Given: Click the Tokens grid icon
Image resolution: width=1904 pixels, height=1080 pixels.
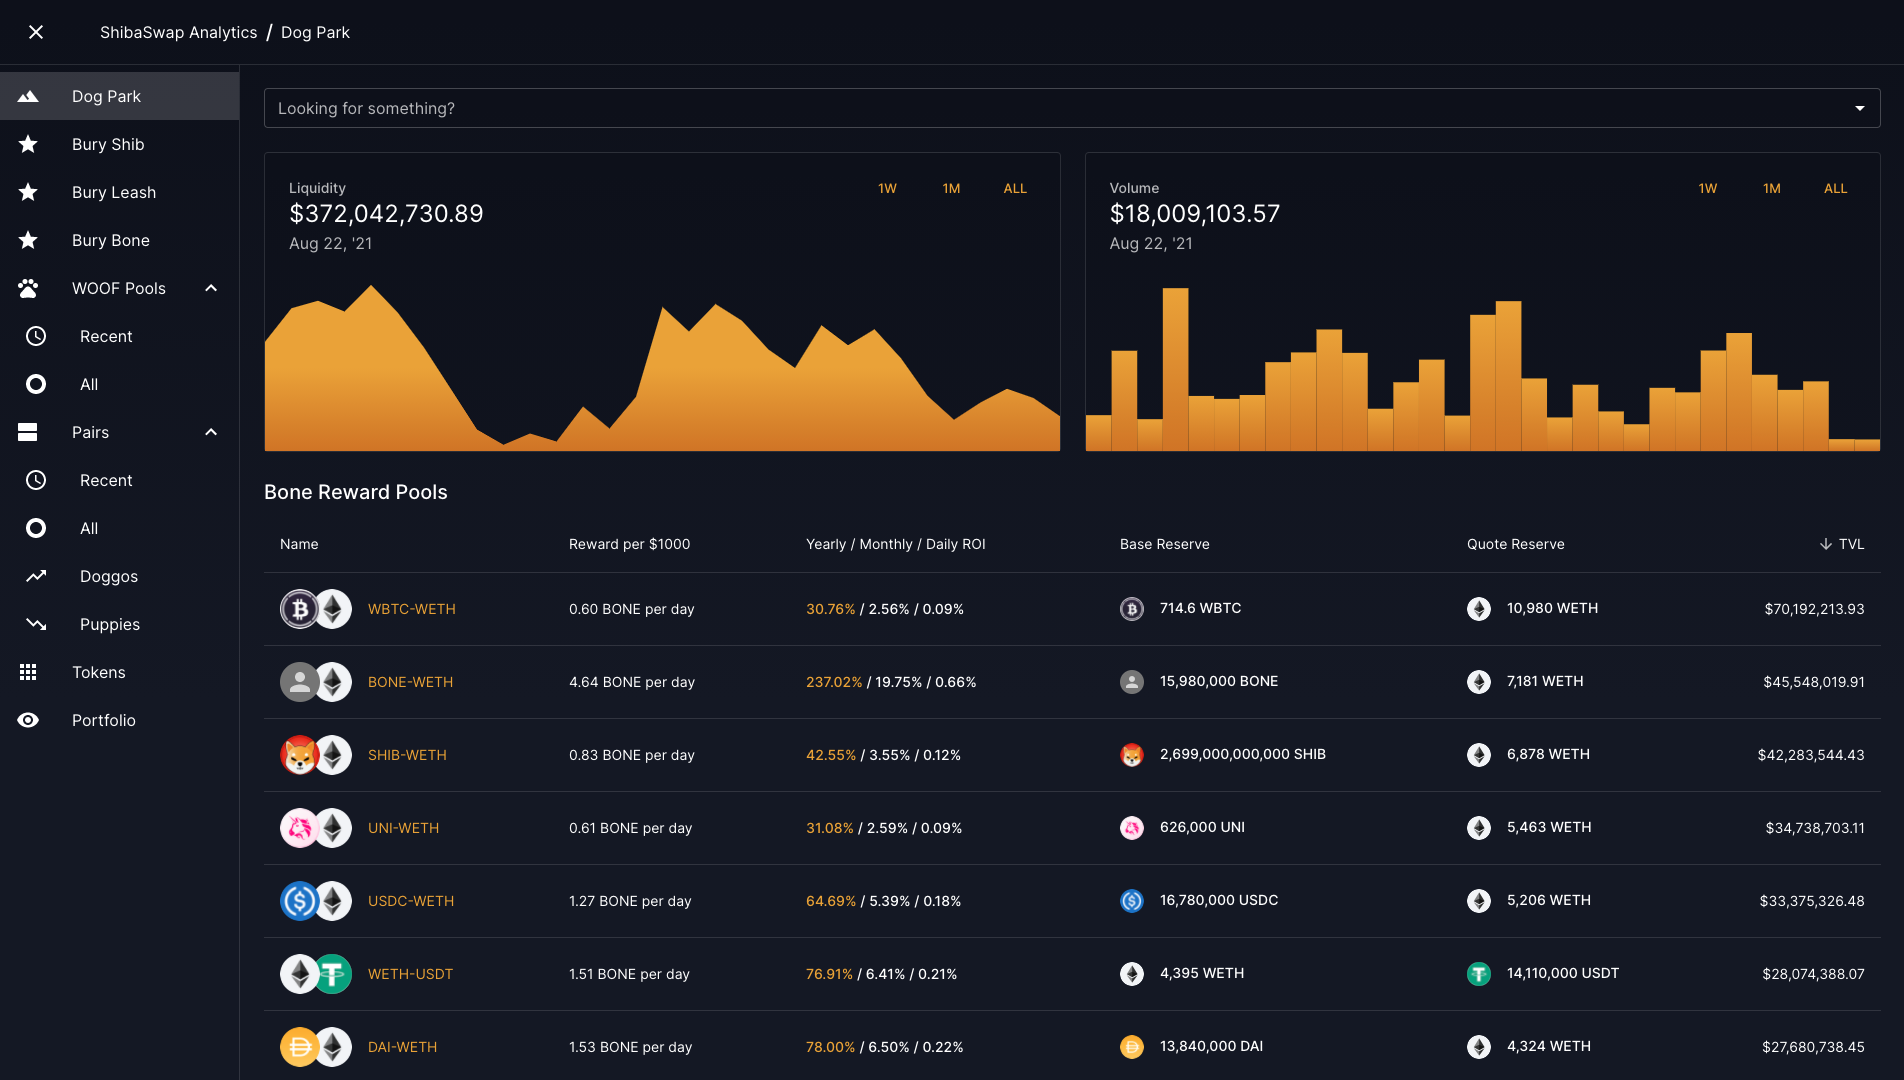Looking at the screenshot, I should coord(28,672).
